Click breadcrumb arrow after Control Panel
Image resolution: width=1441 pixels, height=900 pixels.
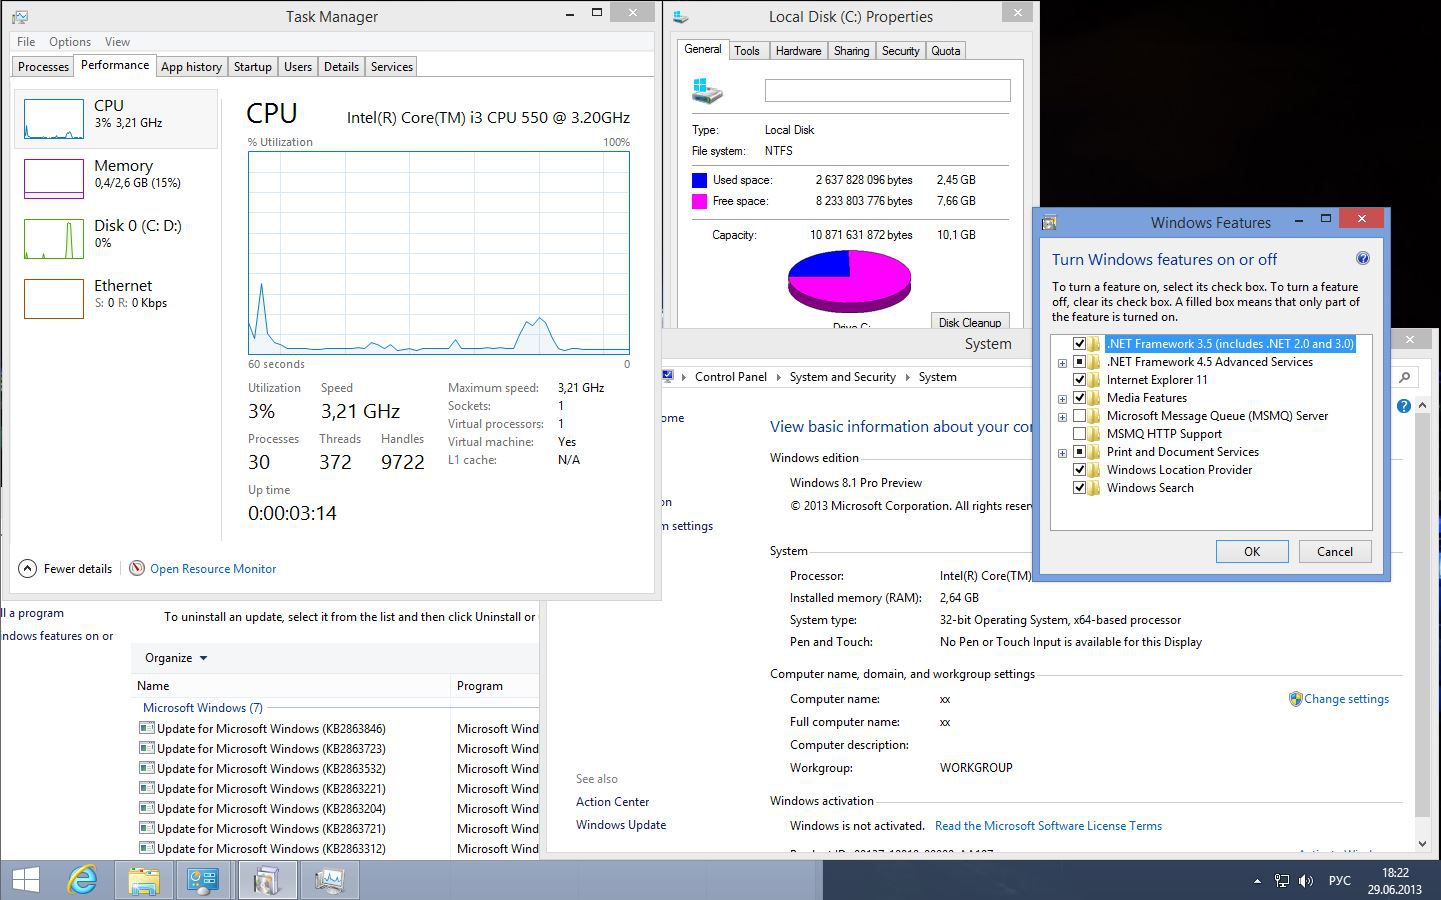(778, 377)
